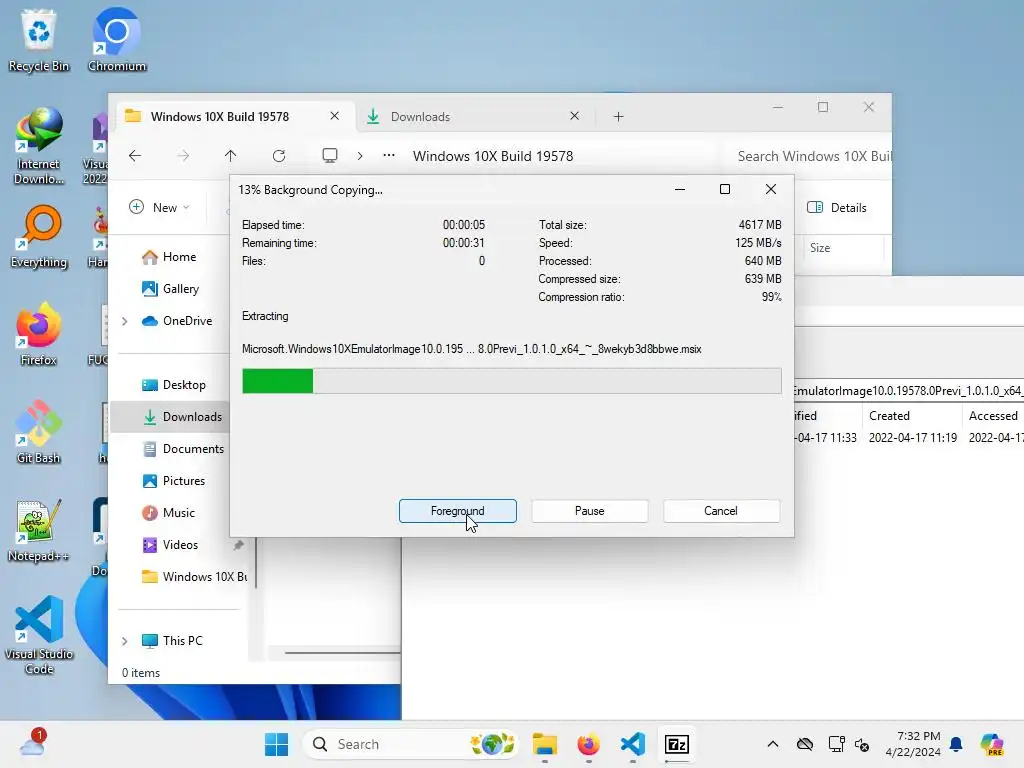Screen dimensions: 1024x768
Task: Click the Created column header in 7-Zip
Action: coord(889,415)
